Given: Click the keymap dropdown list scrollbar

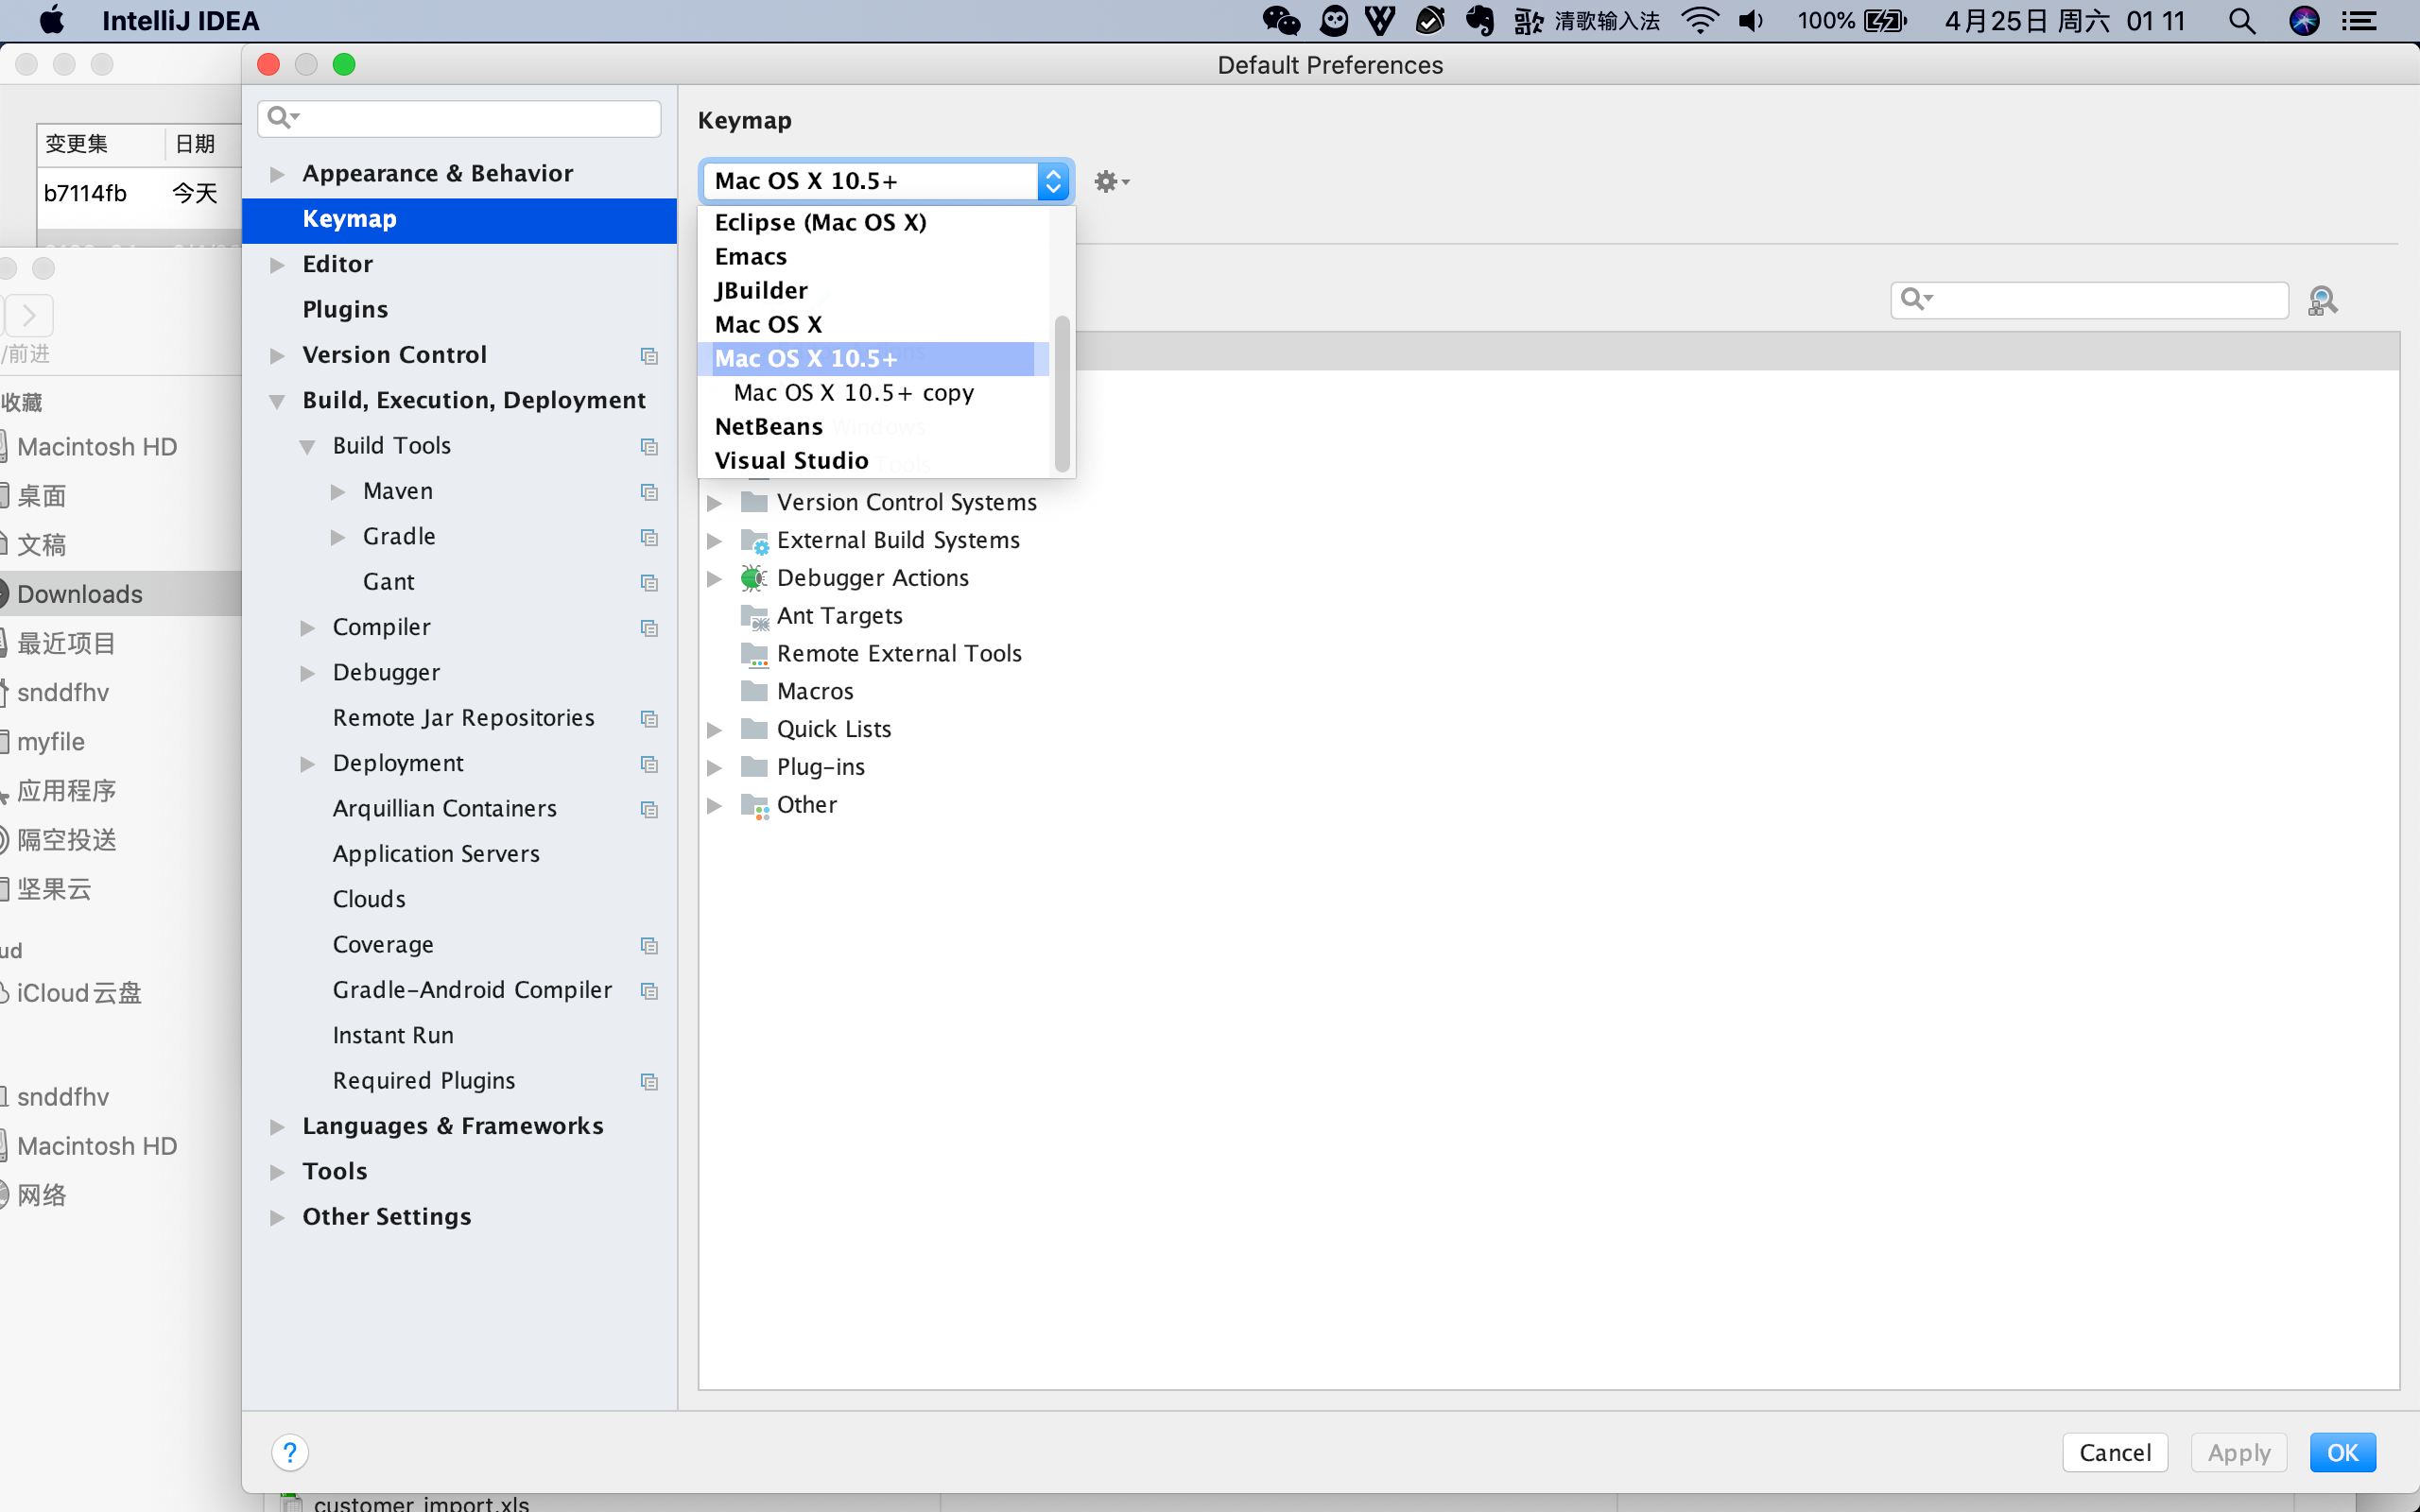Looking at the screenshot, I should coord(1062,393).
